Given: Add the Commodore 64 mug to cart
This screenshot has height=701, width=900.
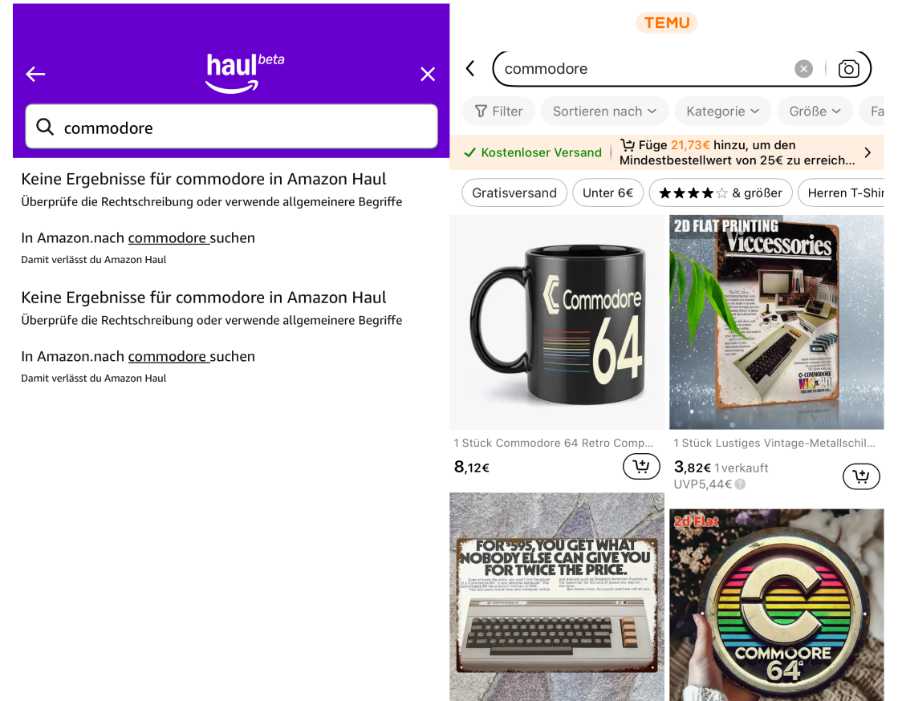Looking at the screenshot, I should (x=641, y=466).
